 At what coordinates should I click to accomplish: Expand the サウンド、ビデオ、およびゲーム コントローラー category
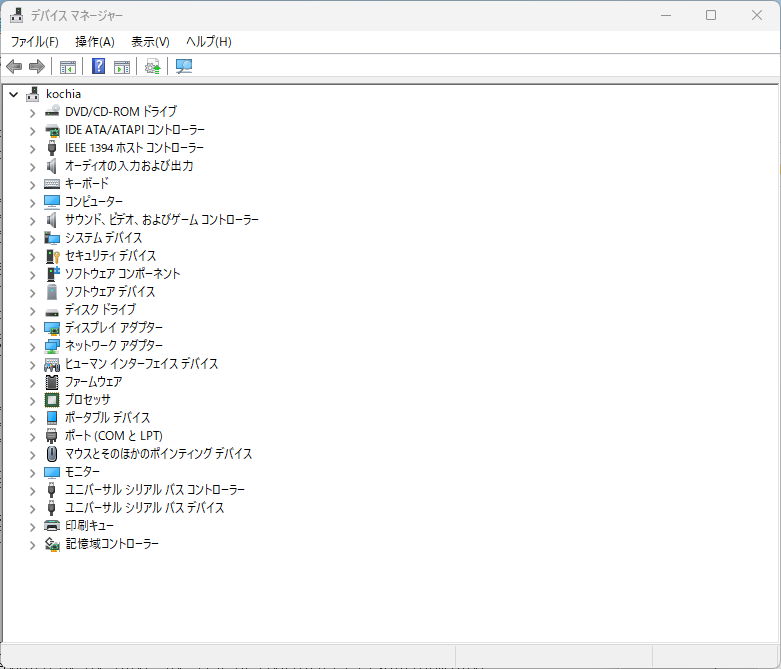(32, 221)
